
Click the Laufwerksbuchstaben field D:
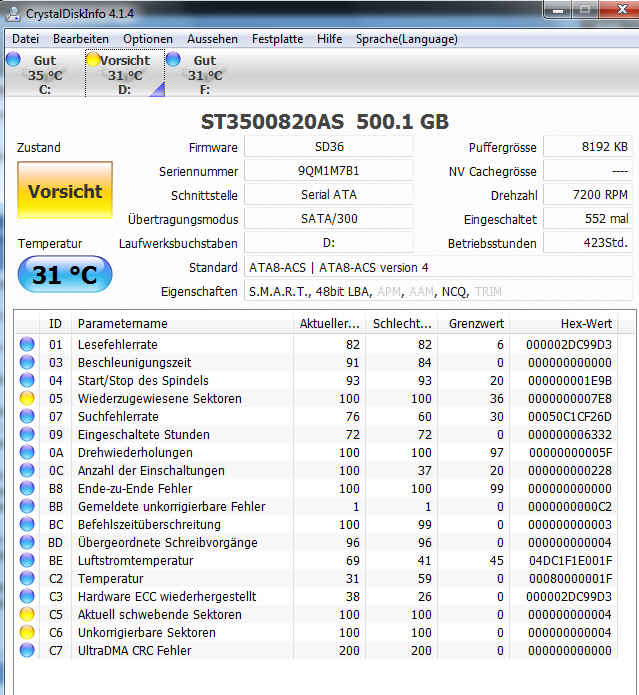point(329,243)
